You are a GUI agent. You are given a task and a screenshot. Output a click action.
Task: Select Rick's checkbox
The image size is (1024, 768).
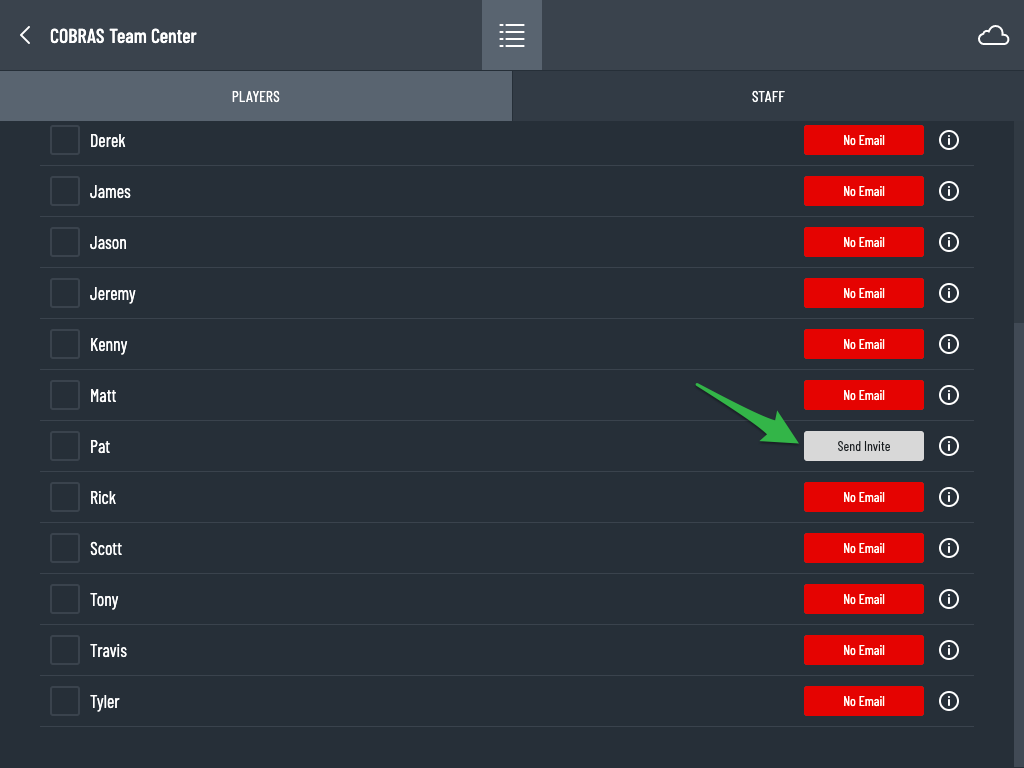[65, 497]
